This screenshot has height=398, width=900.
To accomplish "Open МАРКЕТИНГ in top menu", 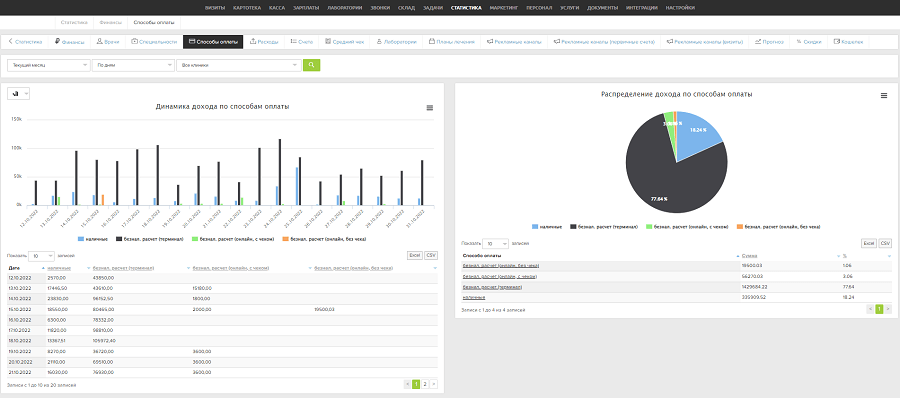I will click(x=504, y=8).
